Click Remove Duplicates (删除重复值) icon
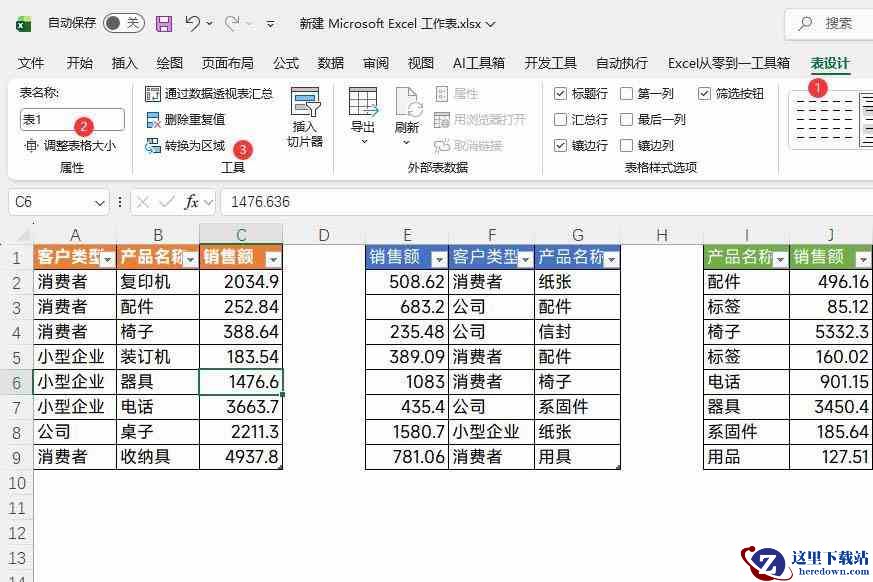Screen dimensions: 873x582 pyautogui.click(x=153, y=119)
